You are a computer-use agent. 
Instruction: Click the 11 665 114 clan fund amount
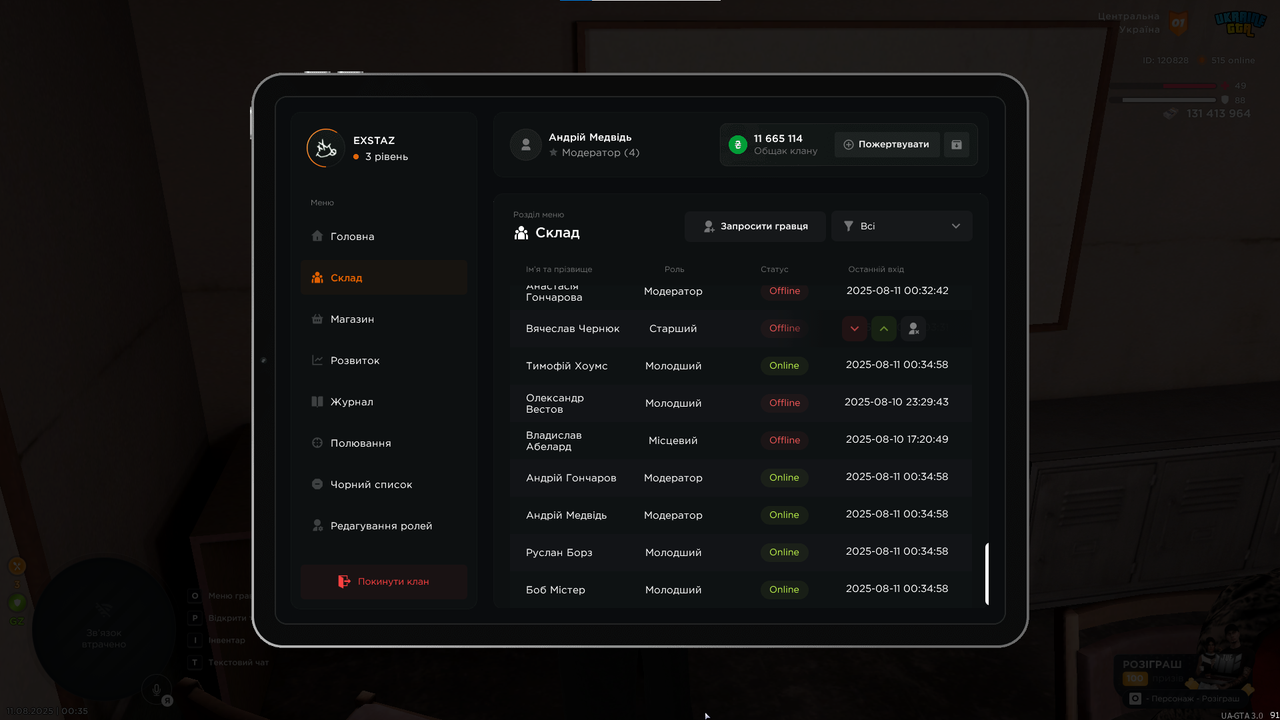(778, 139)
